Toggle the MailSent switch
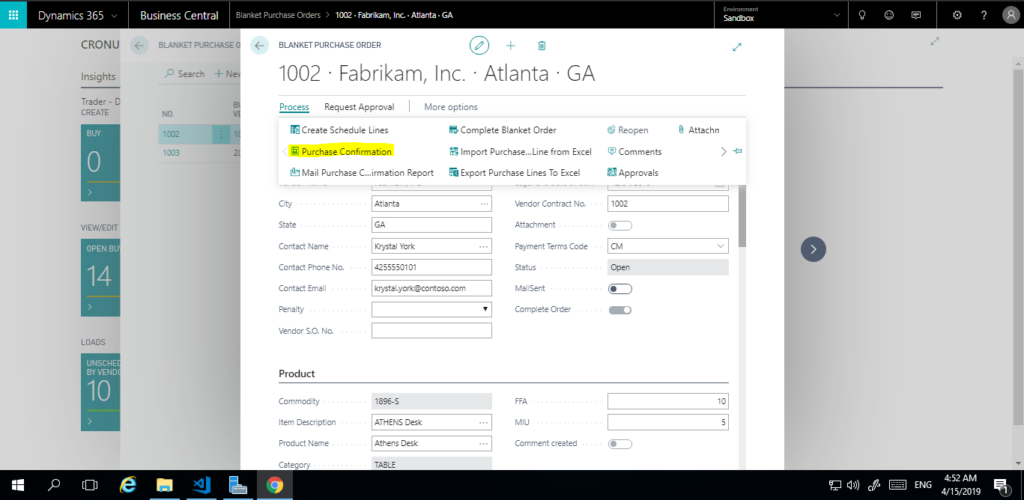Screen dimensions: 1024x500 (x=620, y=289)
